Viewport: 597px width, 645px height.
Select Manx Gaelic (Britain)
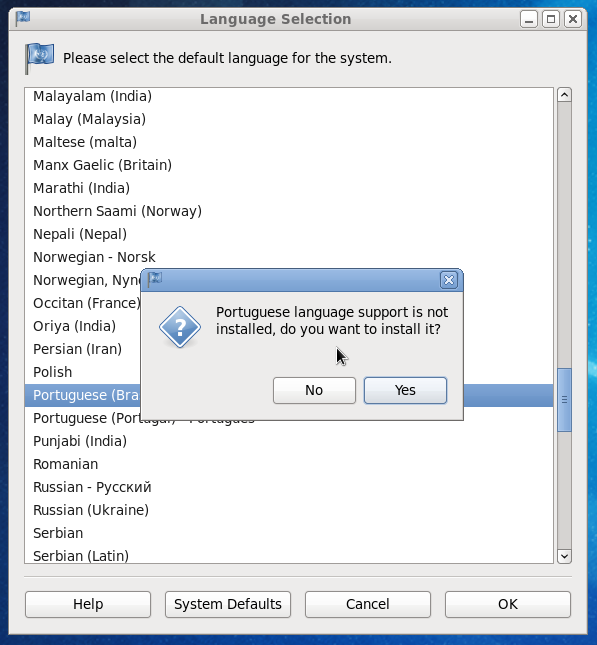click(x=289, y=165)
